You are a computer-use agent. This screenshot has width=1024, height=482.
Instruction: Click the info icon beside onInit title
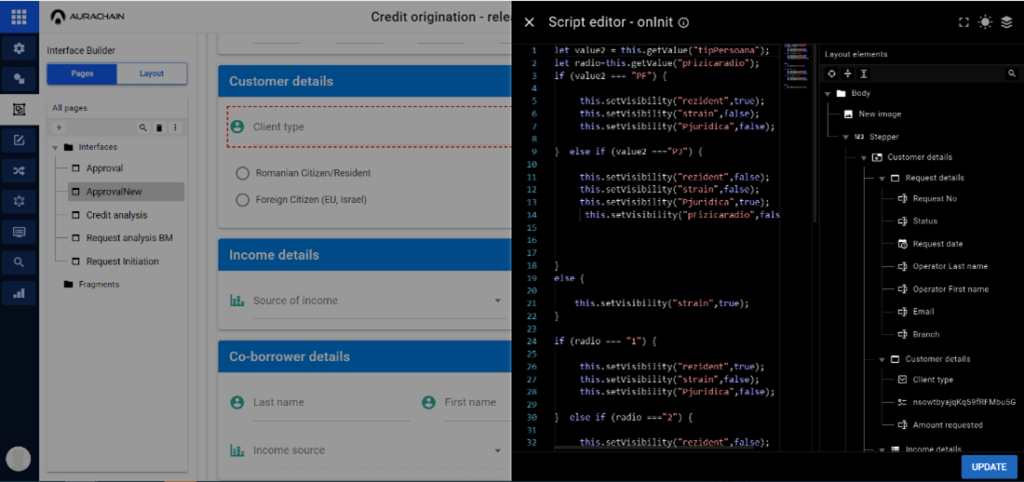684,22
